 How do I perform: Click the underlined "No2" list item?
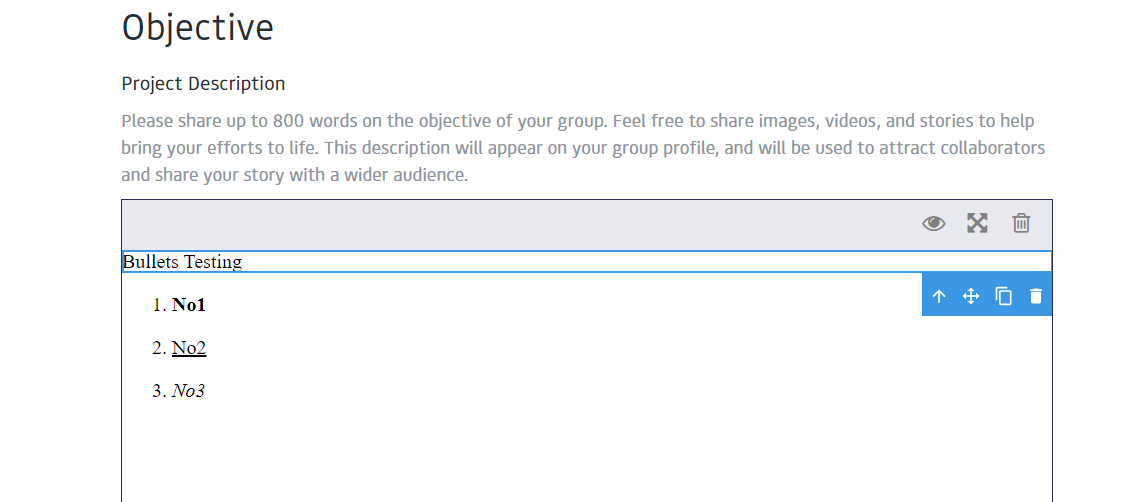(189, 348)
